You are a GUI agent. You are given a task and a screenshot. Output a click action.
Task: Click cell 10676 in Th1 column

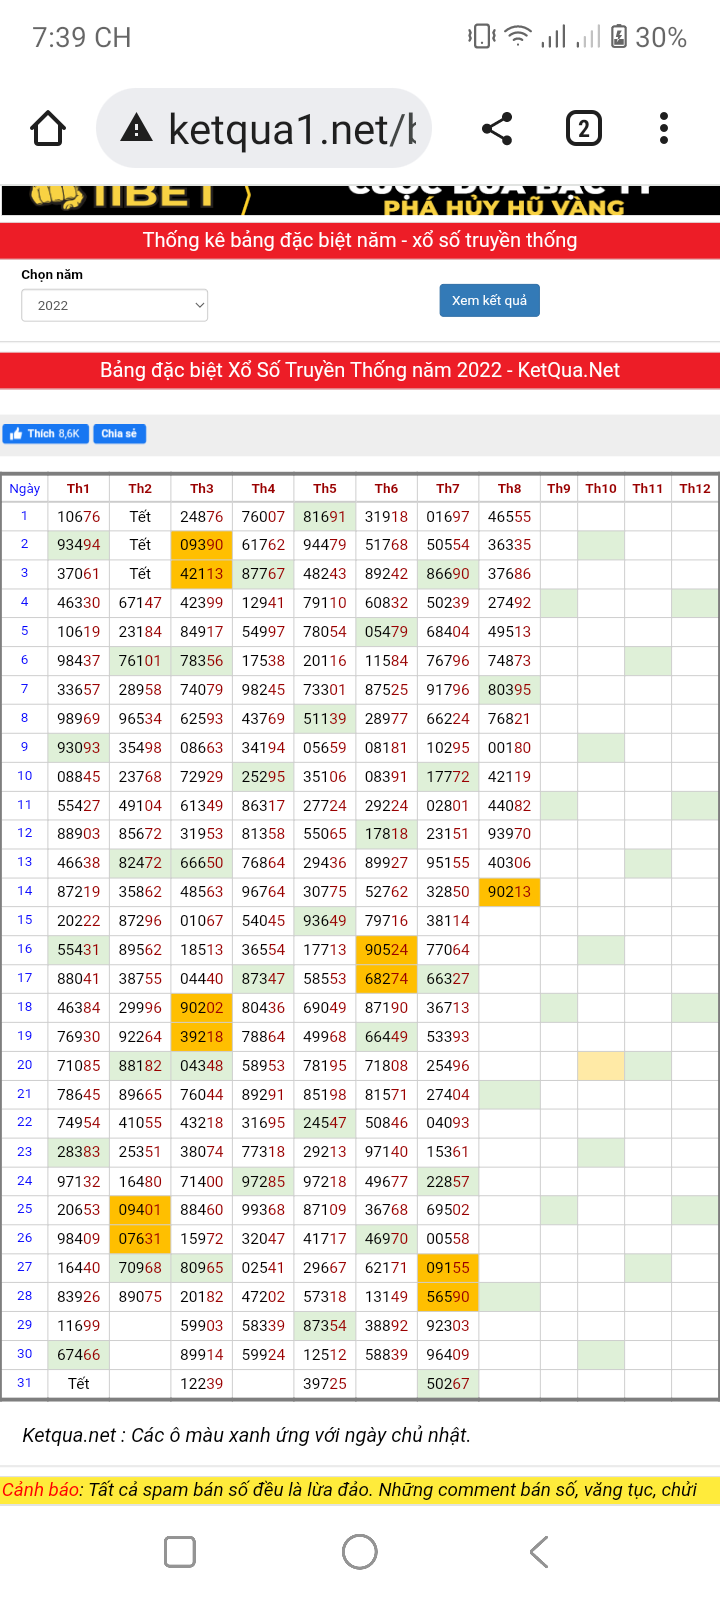point(78,517)
